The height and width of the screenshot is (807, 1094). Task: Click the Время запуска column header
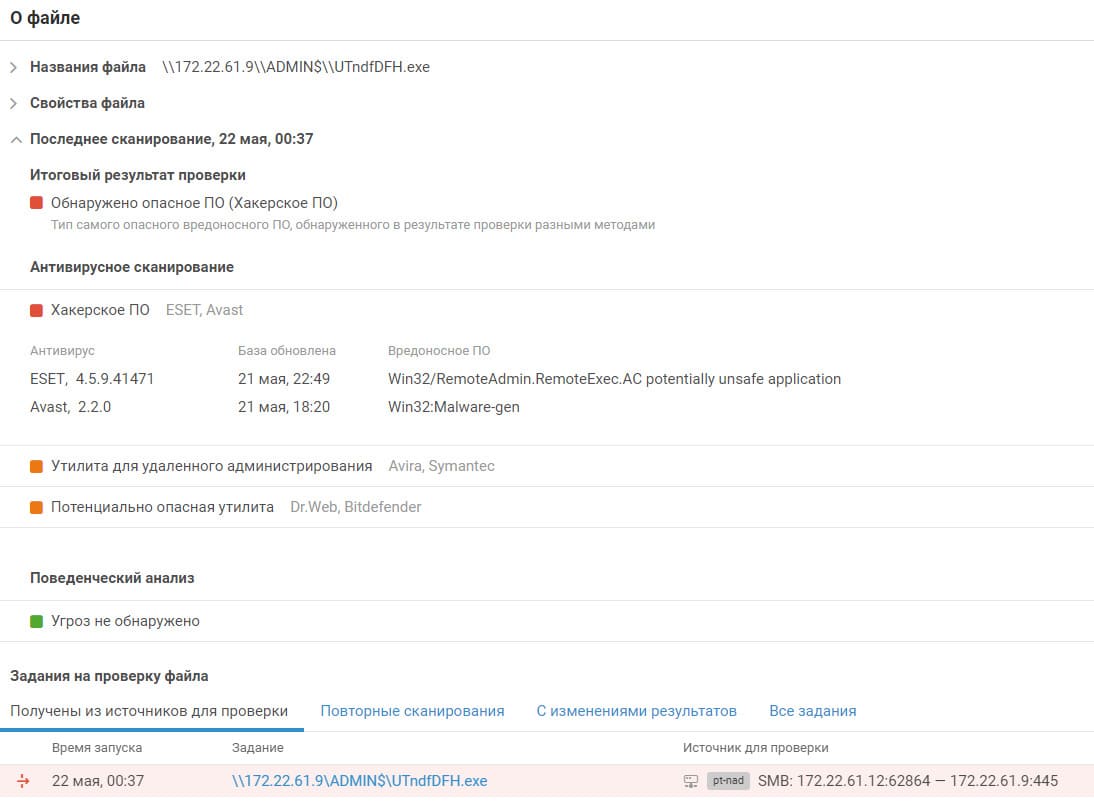pos(97,748)
